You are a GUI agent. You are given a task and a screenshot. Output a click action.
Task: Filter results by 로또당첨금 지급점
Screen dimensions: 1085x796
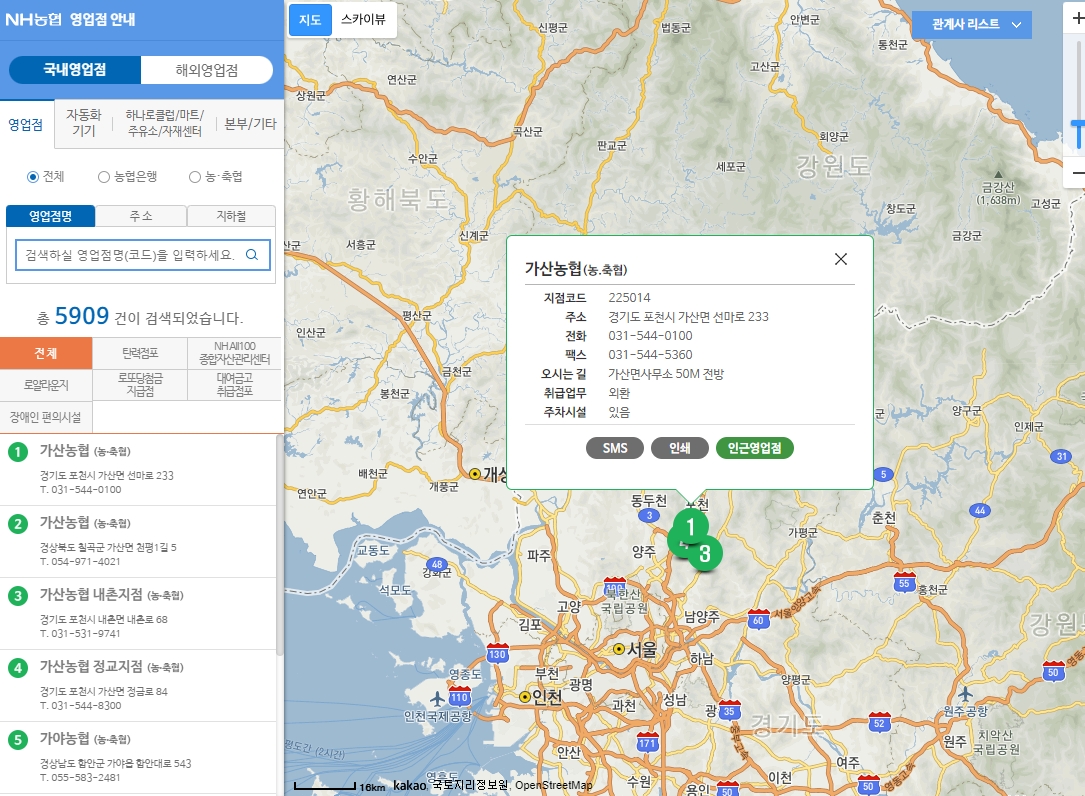pos(140,385)
